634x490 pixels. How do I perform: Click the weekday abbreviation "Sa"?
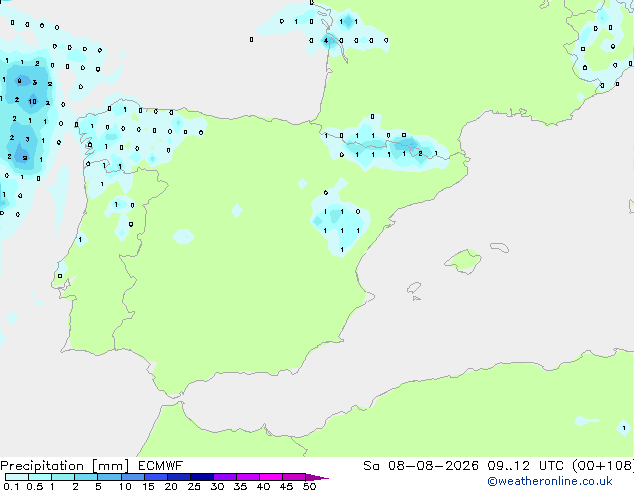(x=371, y=466)
